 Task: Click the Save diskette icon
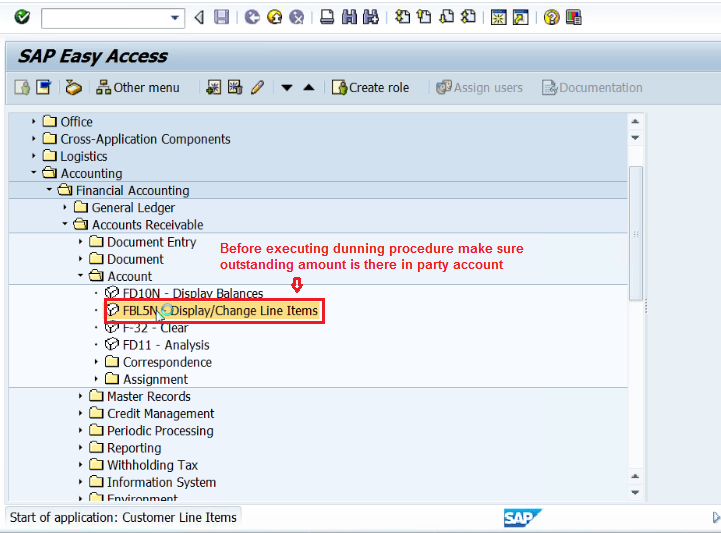coord(222,17)
